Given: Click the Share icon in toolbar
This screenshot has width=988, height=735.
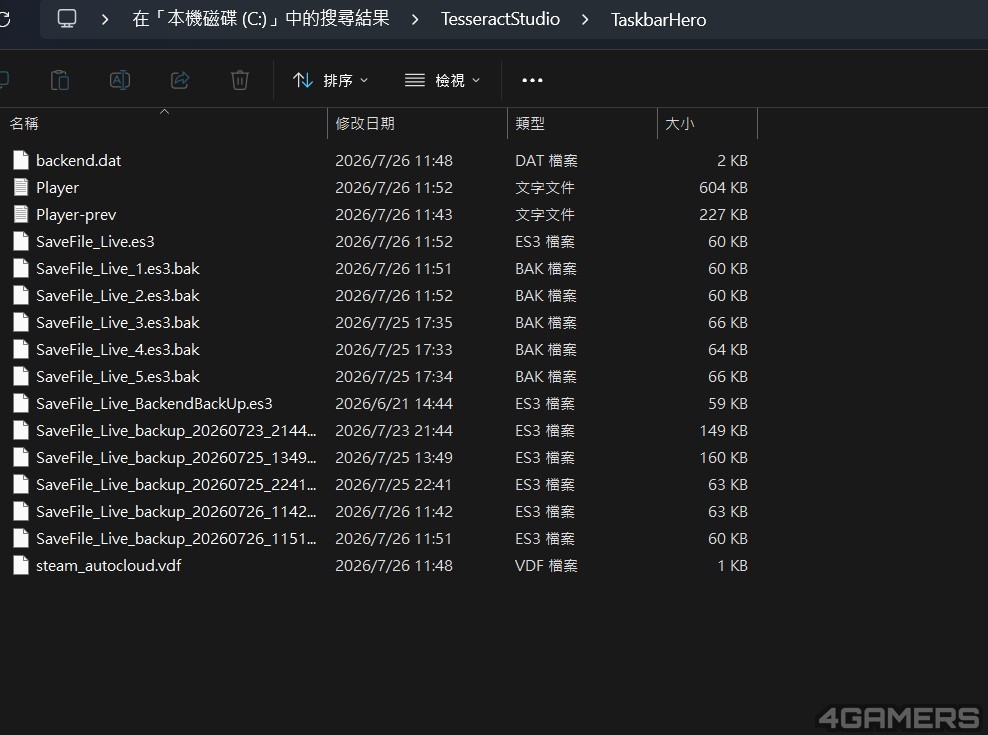Looking at the screenshot, I should click(x=180, y=80).
